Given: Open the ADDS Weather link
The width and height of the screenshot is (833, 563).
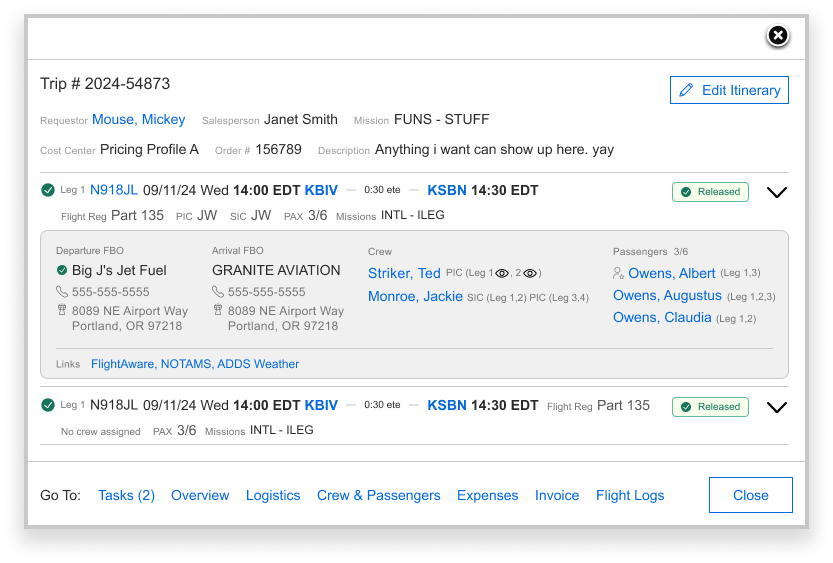Looking at the screenshot, I should pos(258,364).
